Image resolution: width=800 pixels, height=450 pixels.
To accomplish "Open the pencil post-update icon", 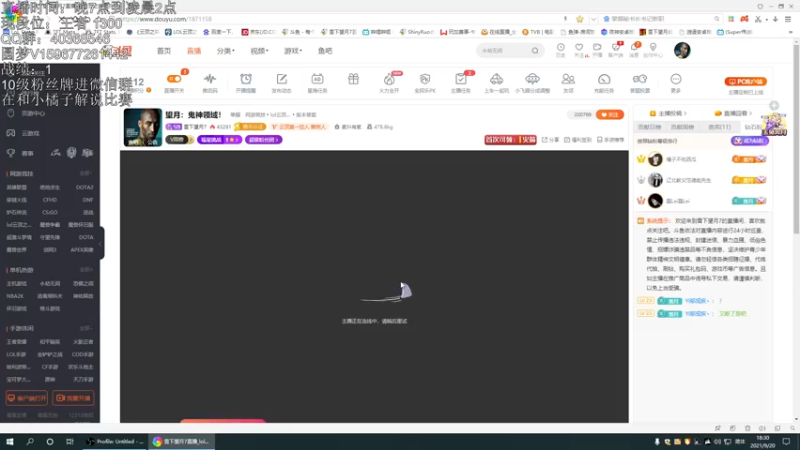I will (x=282, y=79).
